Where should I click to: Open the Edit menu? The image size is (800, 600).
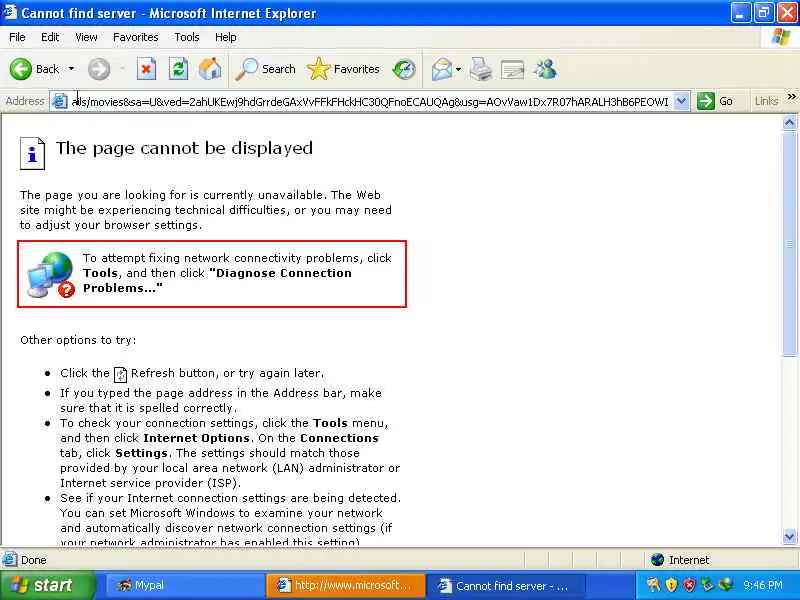tap(50, 37)
